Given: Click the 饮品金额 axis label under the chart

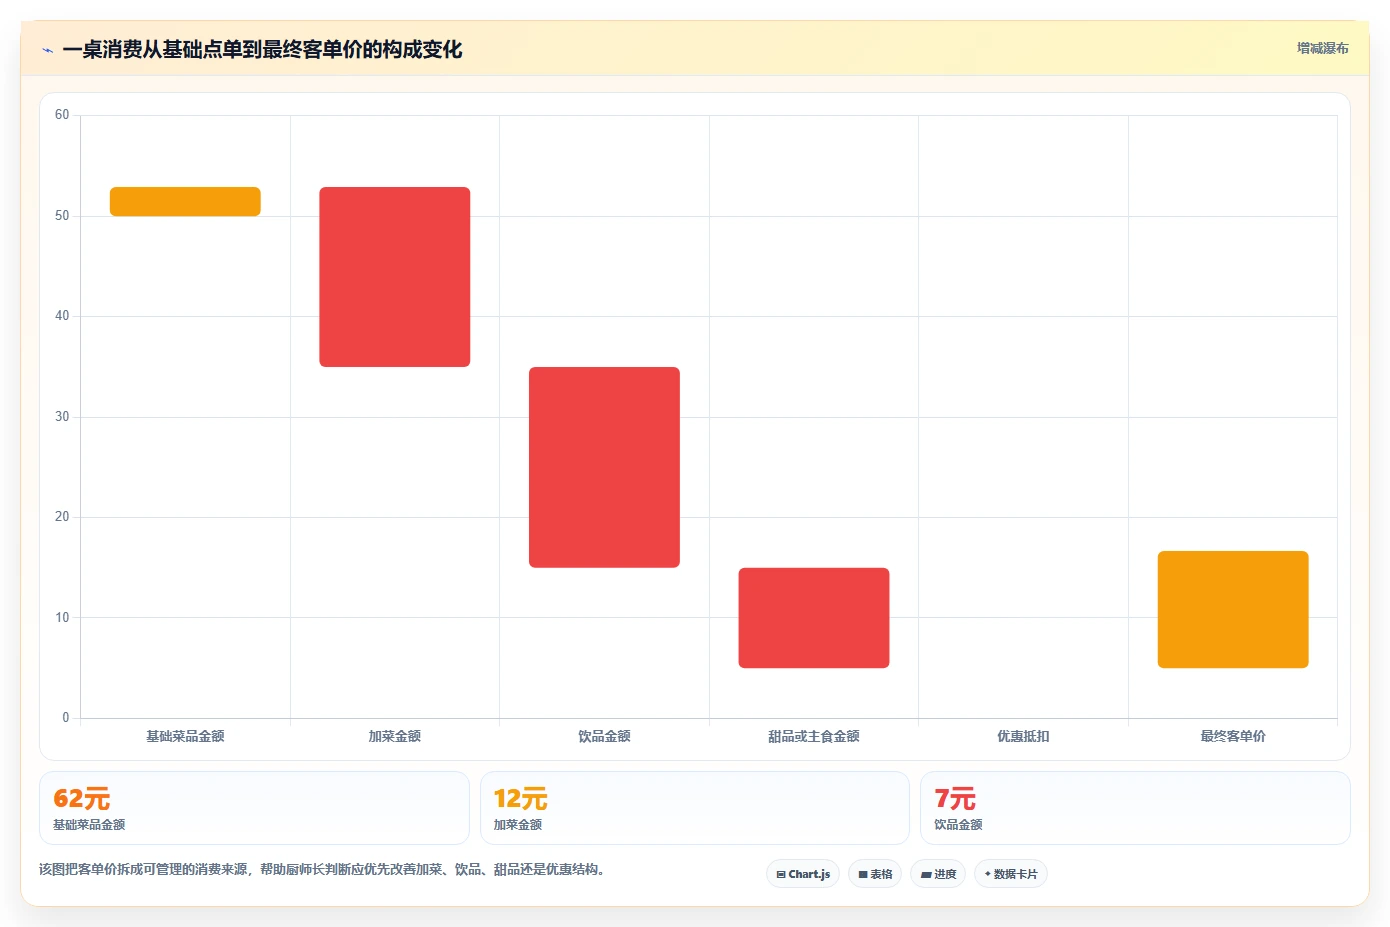Looking at the screenshot, I should 604,736.
